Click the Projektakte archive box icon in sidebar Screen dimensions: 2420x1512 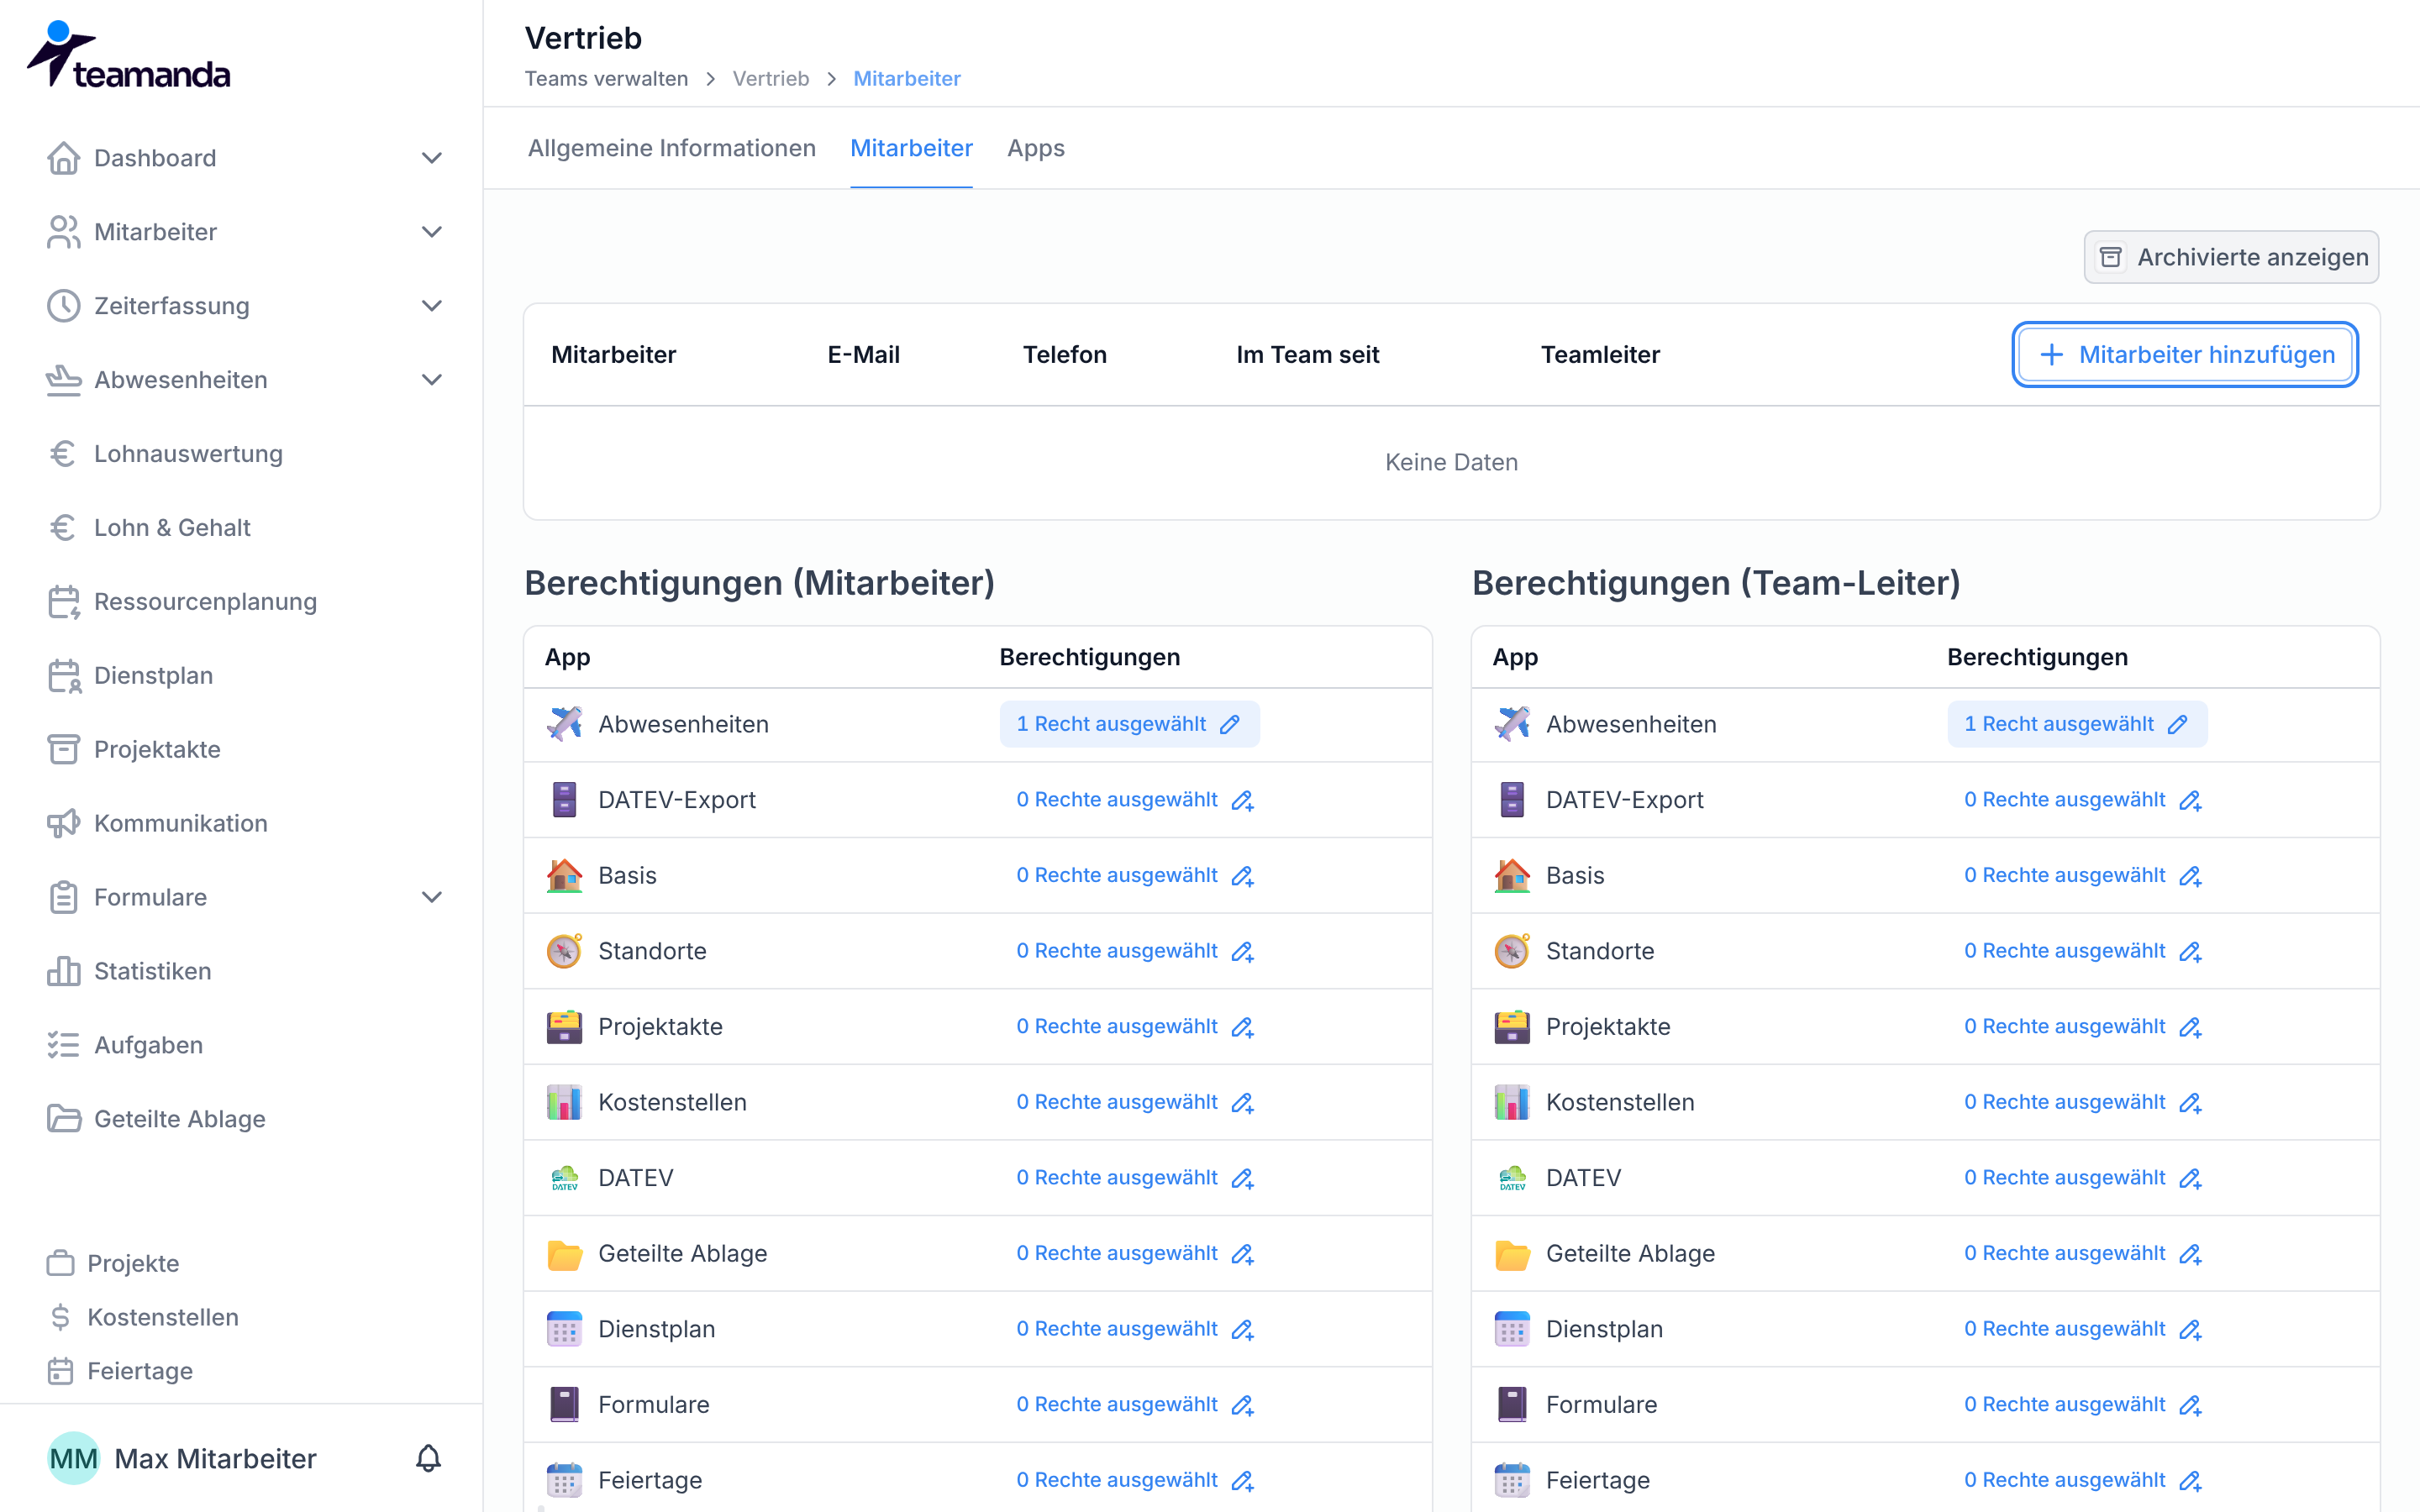[63, 749]
